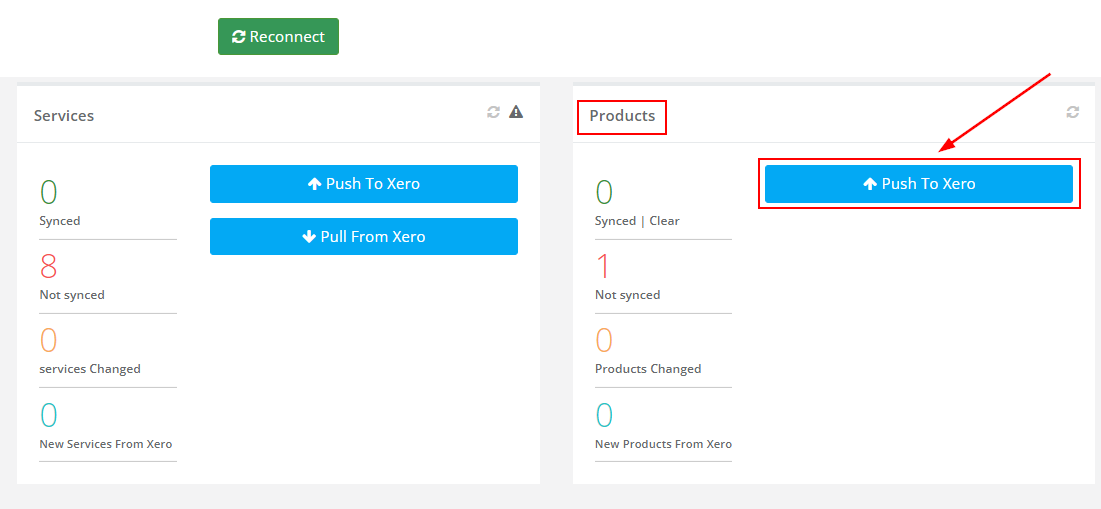Open New Services From Xero count

pos(48,415)
